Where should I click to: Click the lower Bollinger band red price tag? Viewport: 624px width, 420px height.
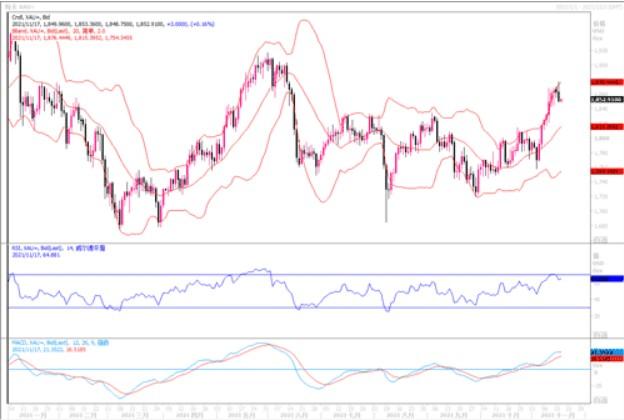[x=603, y=171]
